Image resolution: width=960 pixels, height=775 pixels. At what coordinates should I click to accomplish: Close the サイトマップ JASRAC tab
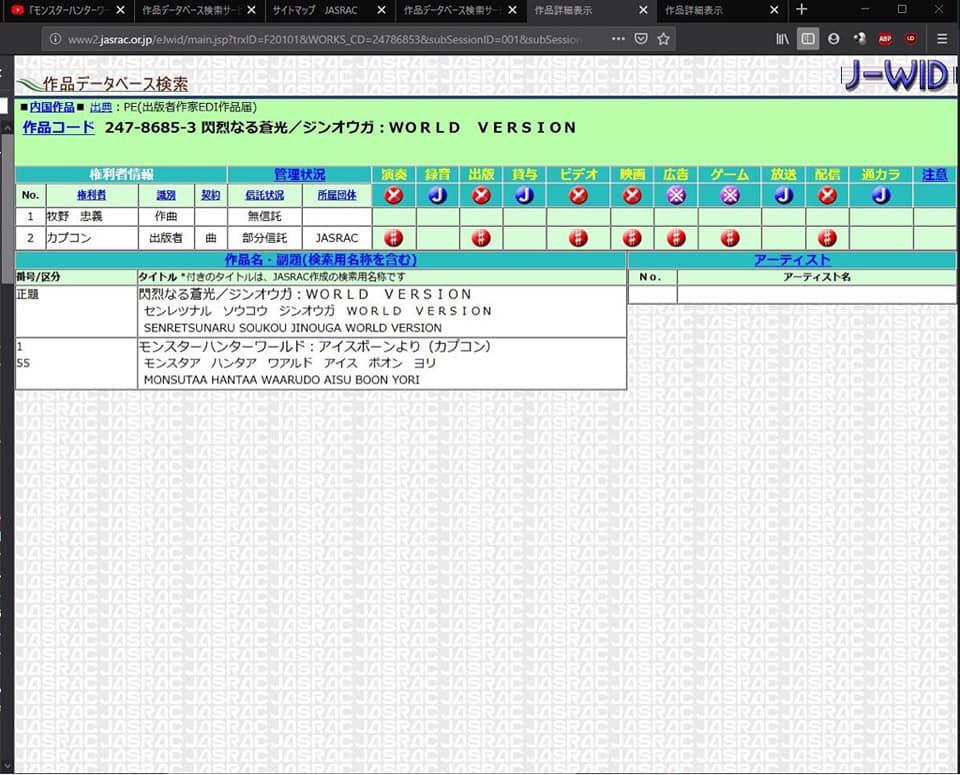point(381,10)
